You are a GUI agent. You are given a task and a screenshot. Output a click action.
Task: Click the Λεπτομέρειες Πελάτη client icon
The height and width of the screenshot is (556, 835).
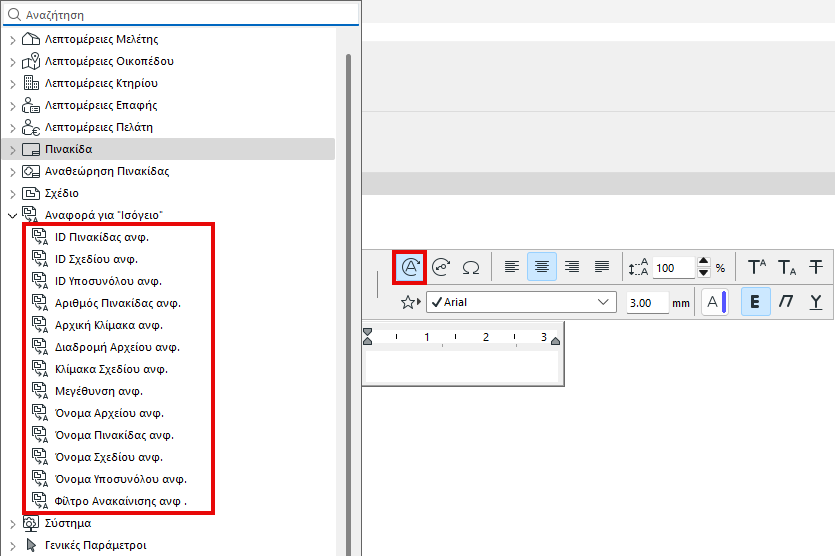coord(31,127)
